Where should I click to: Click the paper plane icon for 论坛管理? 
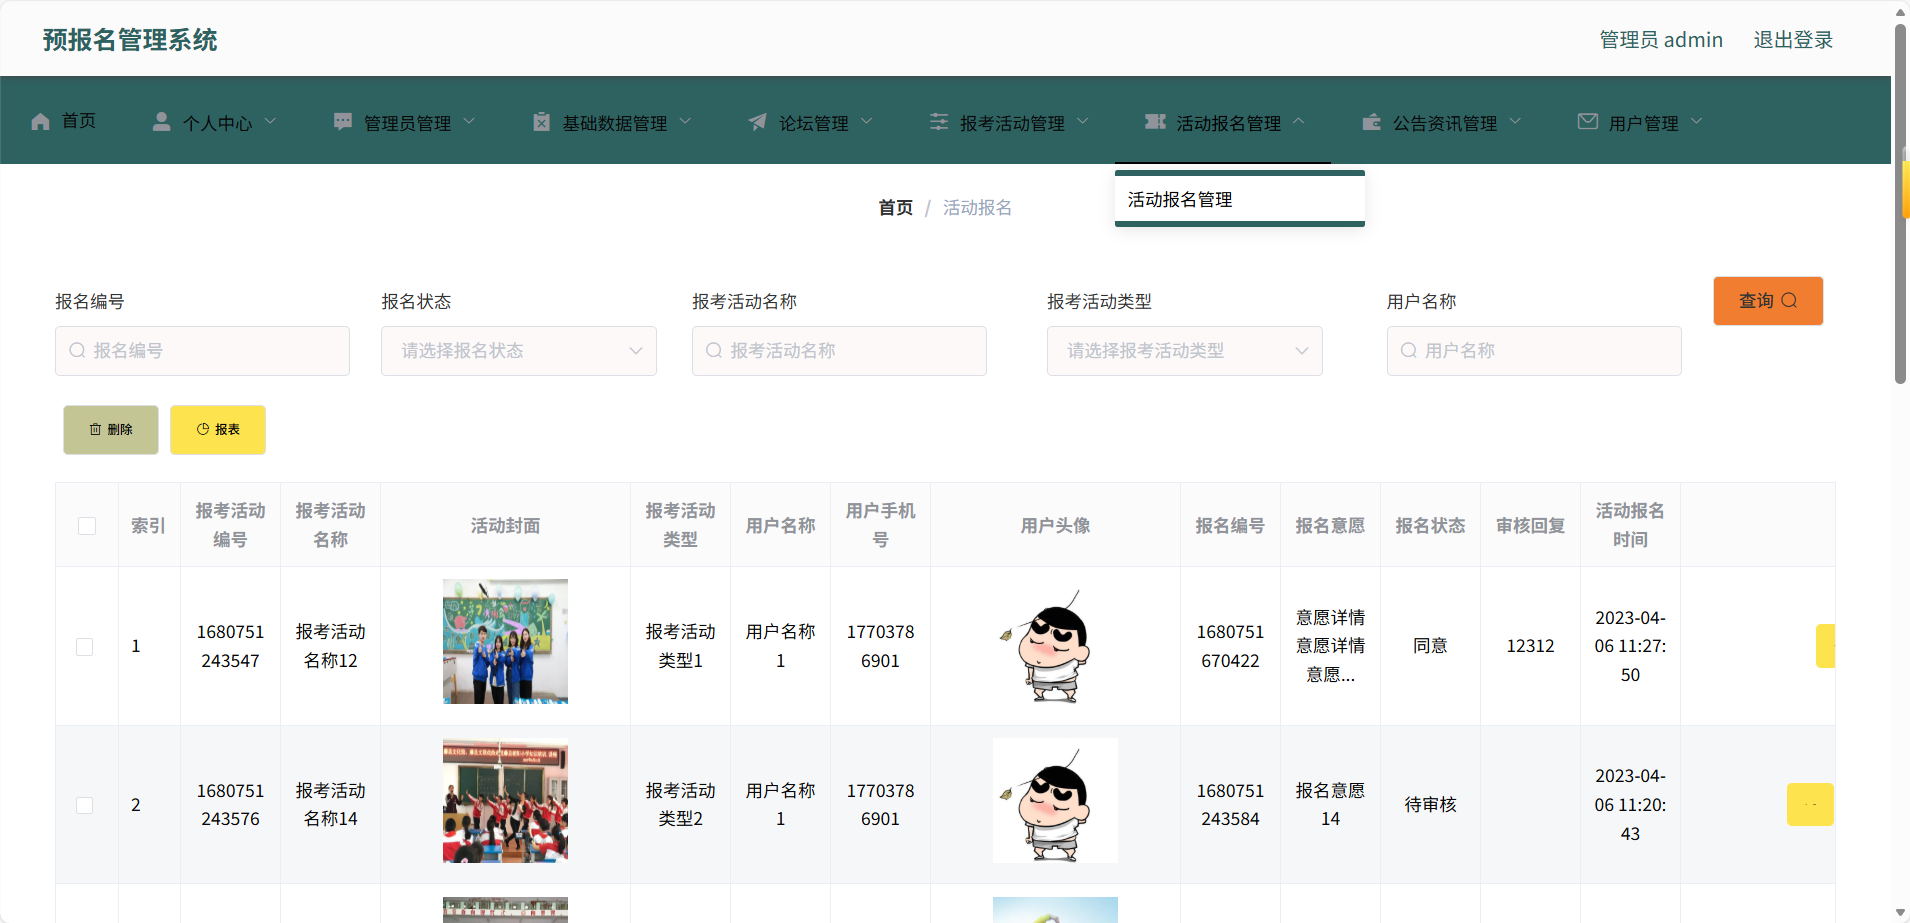(758, 122)
